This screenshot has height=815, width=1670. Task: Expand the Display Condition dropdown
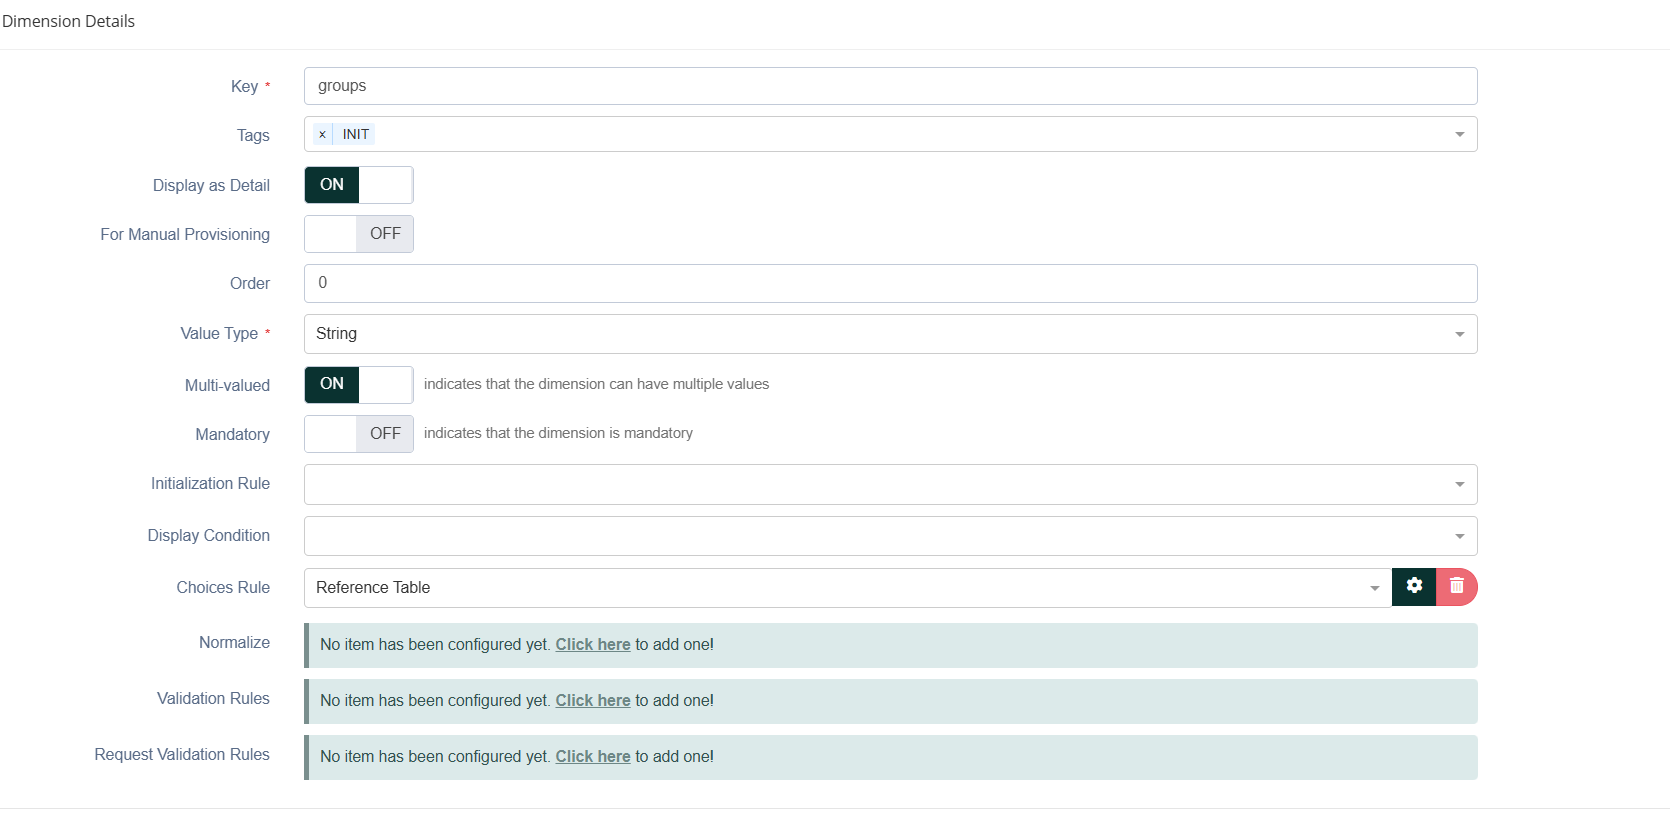point(891,536)
